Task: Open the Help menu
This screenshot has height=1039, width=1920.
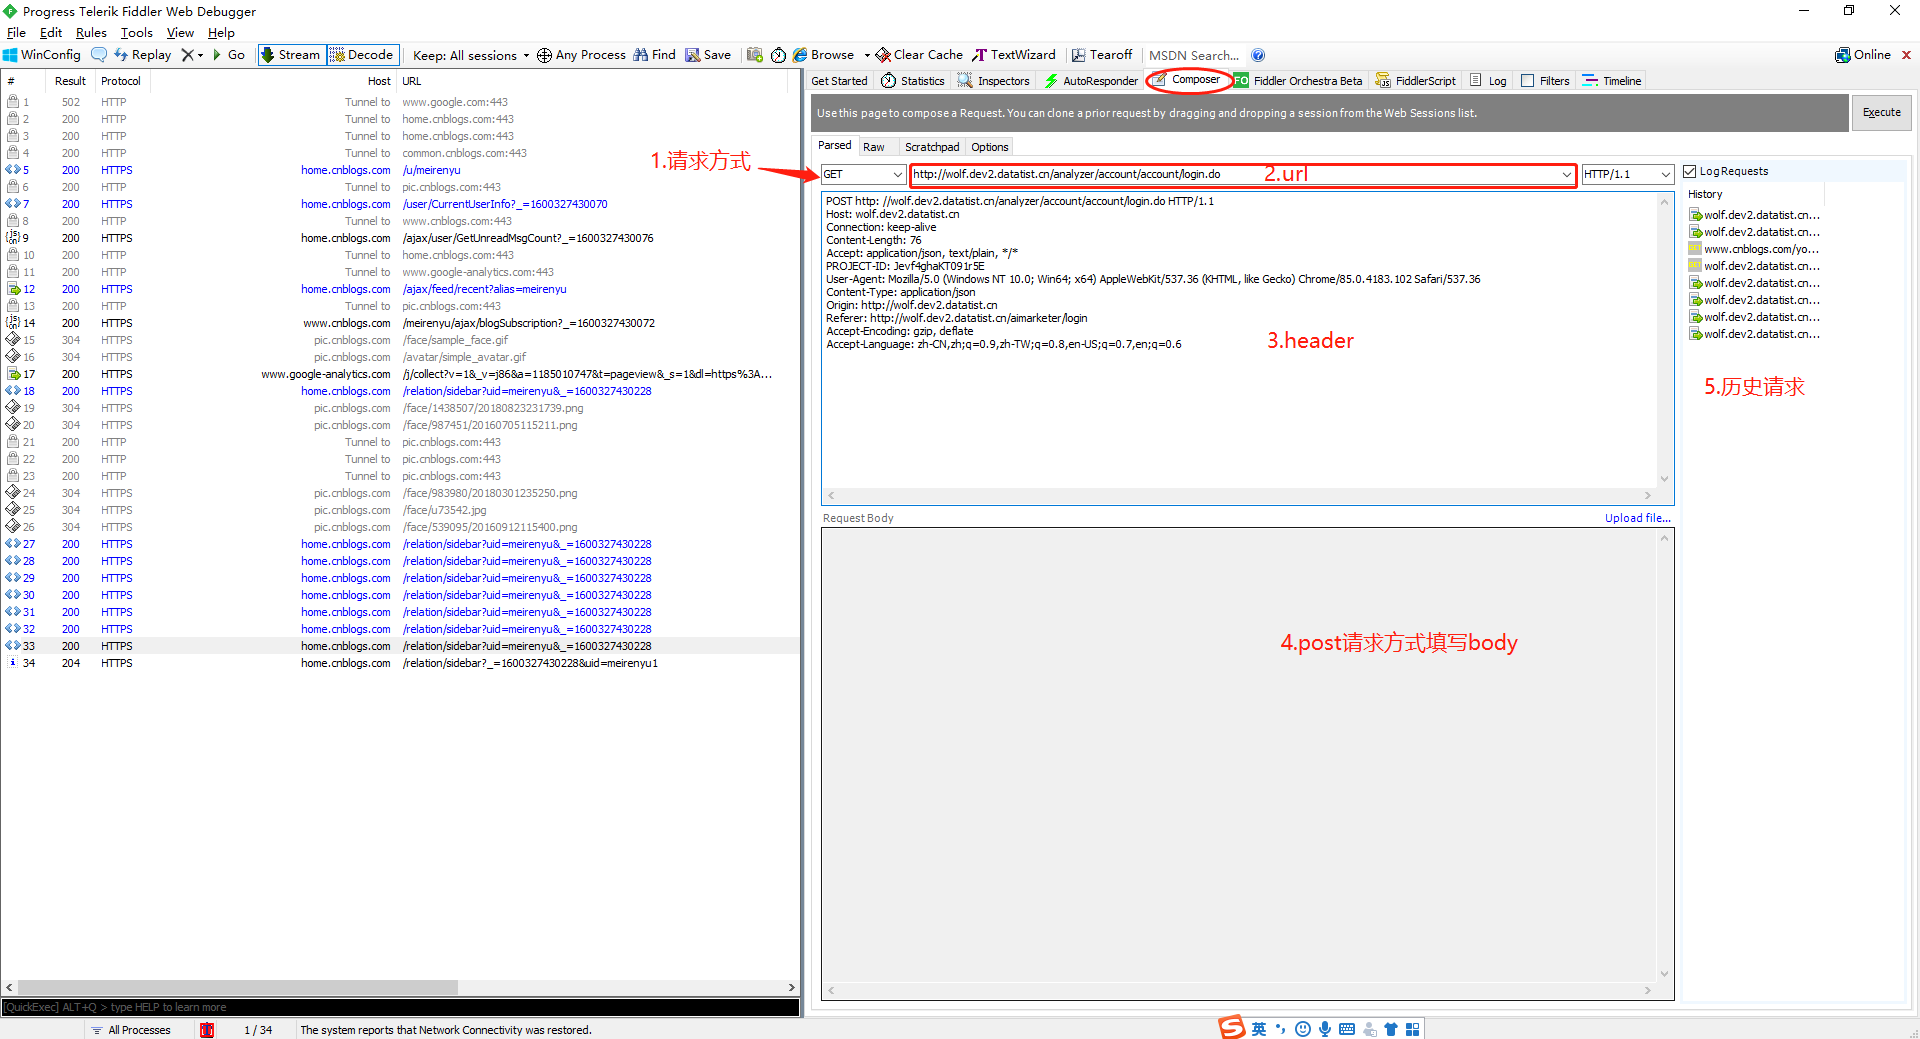Action: pyautogui.click(x=221, y=33)
